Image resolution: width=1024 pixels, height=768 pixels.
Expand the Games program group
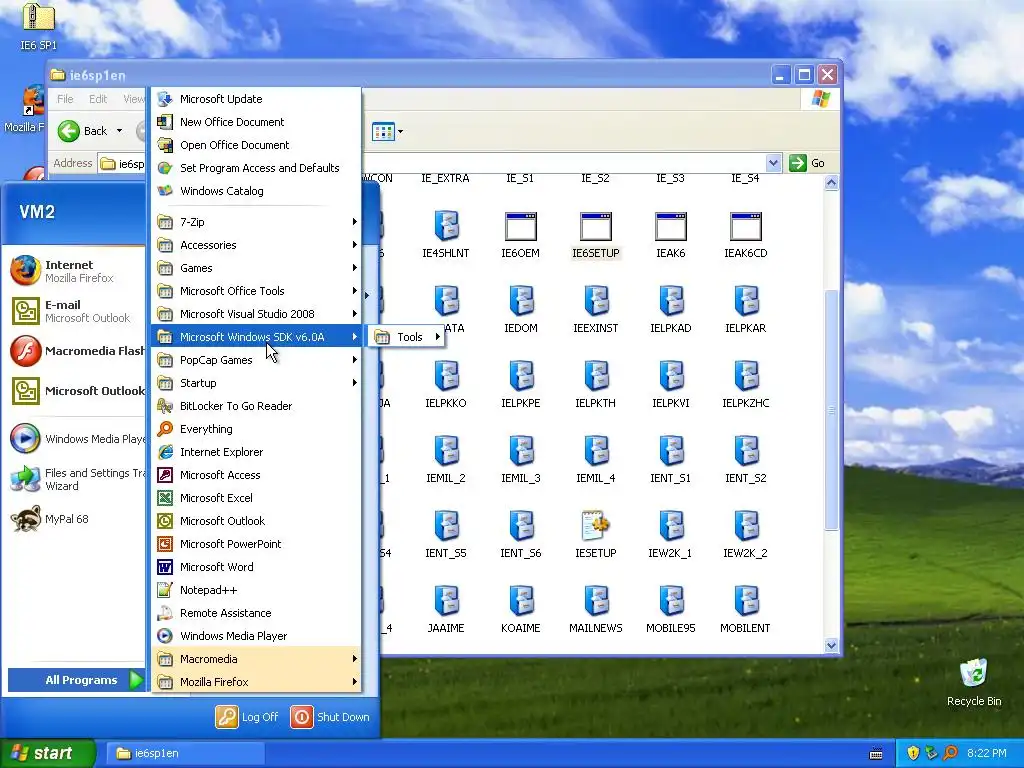[x=256, y=268]
